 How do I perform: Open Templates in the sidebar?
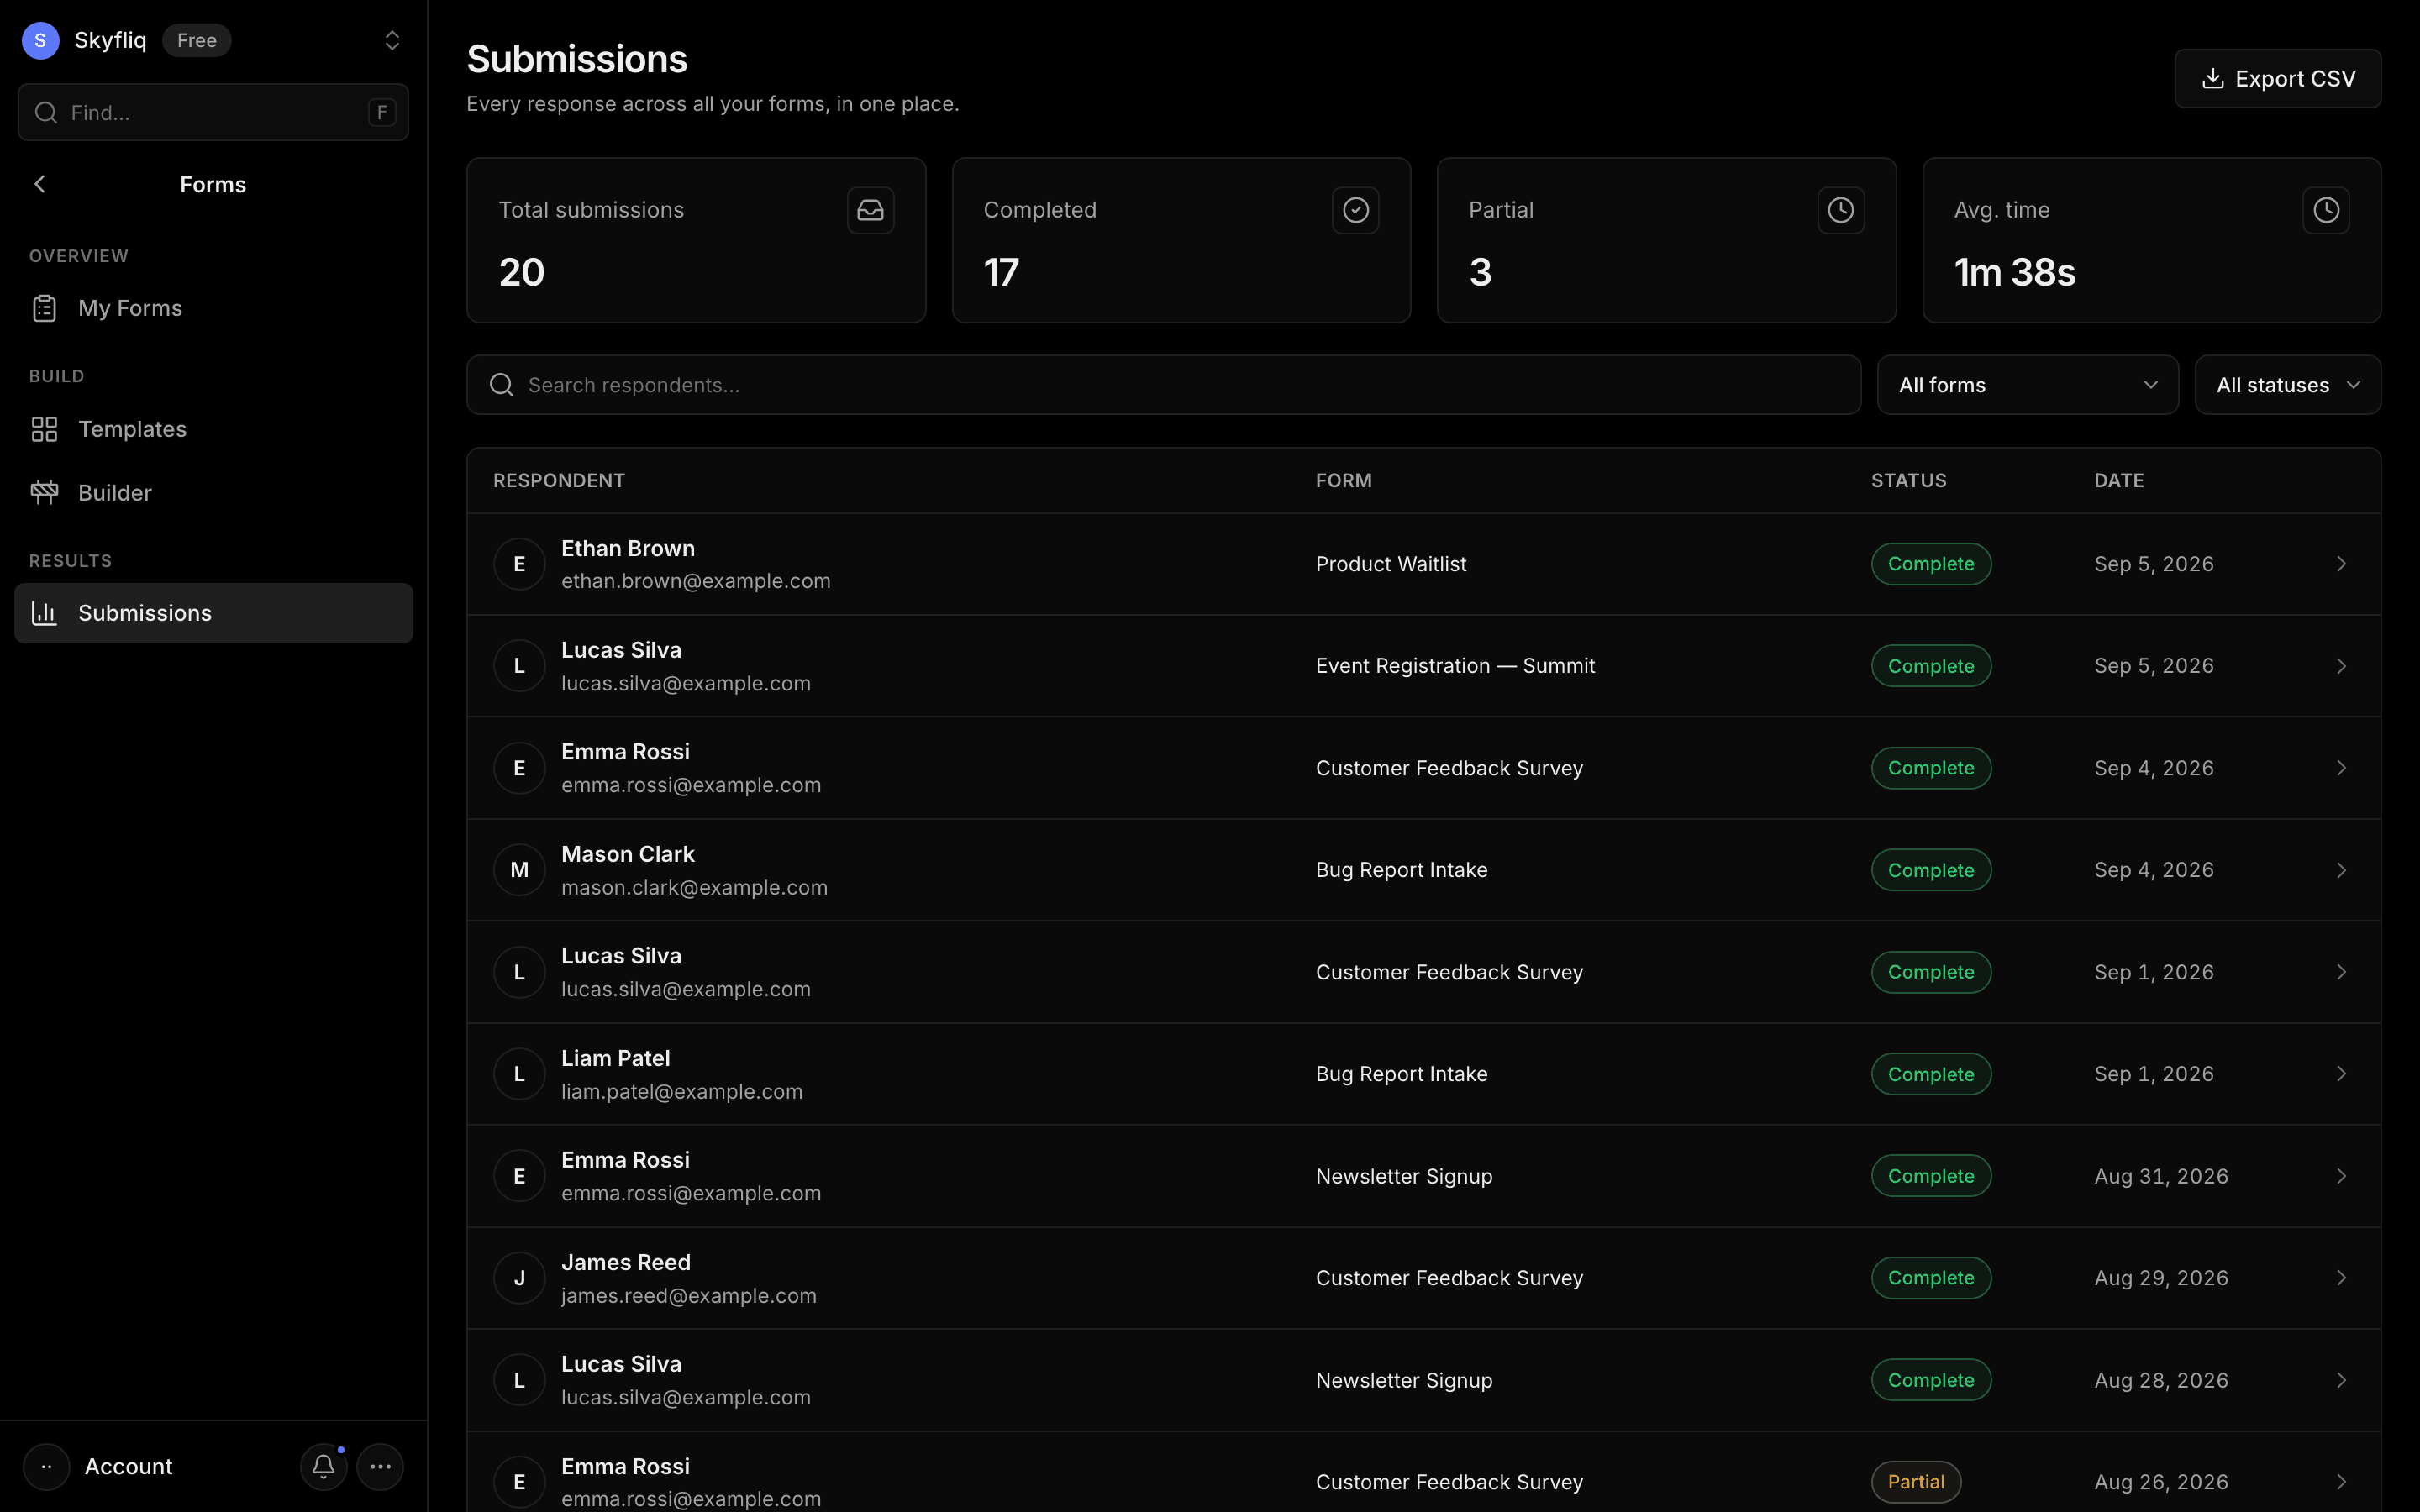click(213, 429)
